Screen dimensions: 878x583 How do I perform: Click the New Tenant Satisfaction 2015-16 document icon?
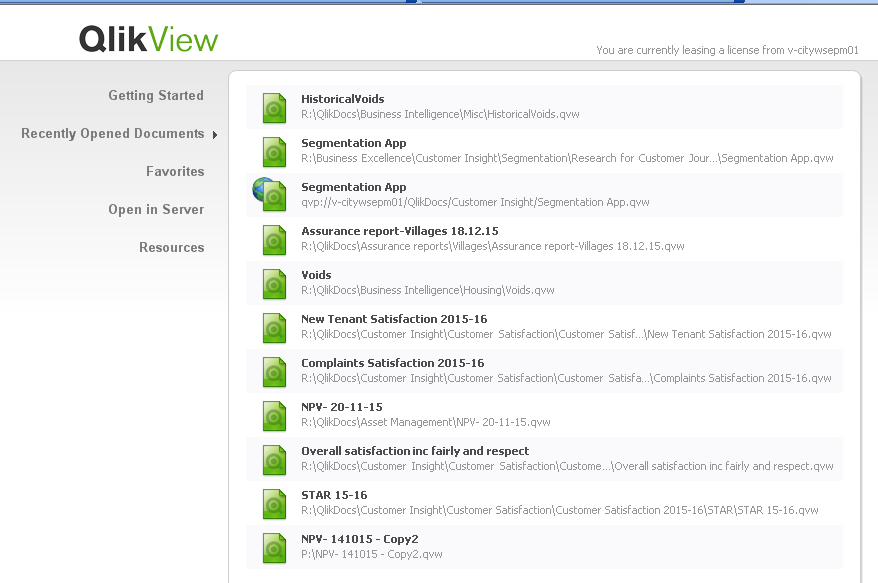[x=274, y=328]
